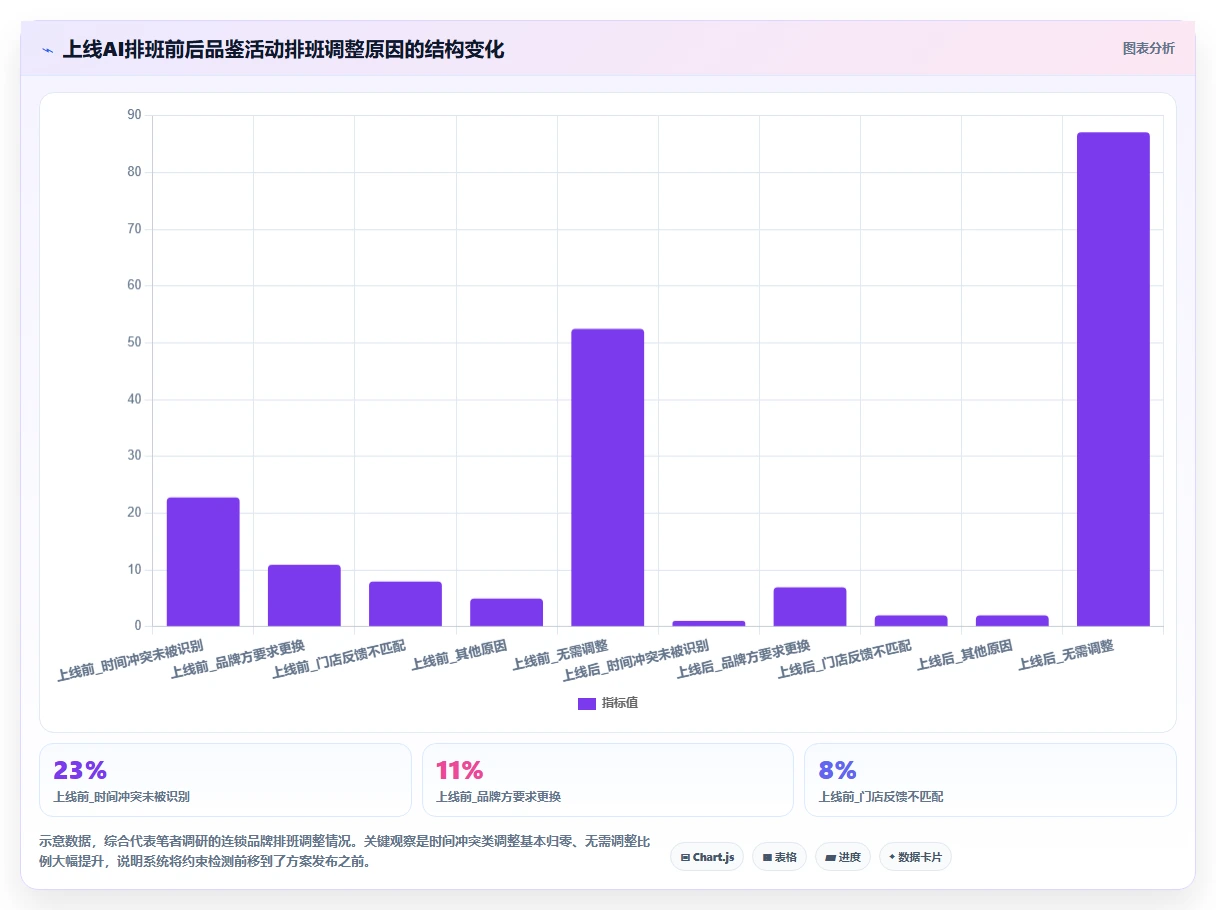Click the 上线前_时间冲突未被识别 bar

(x=203, y=562)
